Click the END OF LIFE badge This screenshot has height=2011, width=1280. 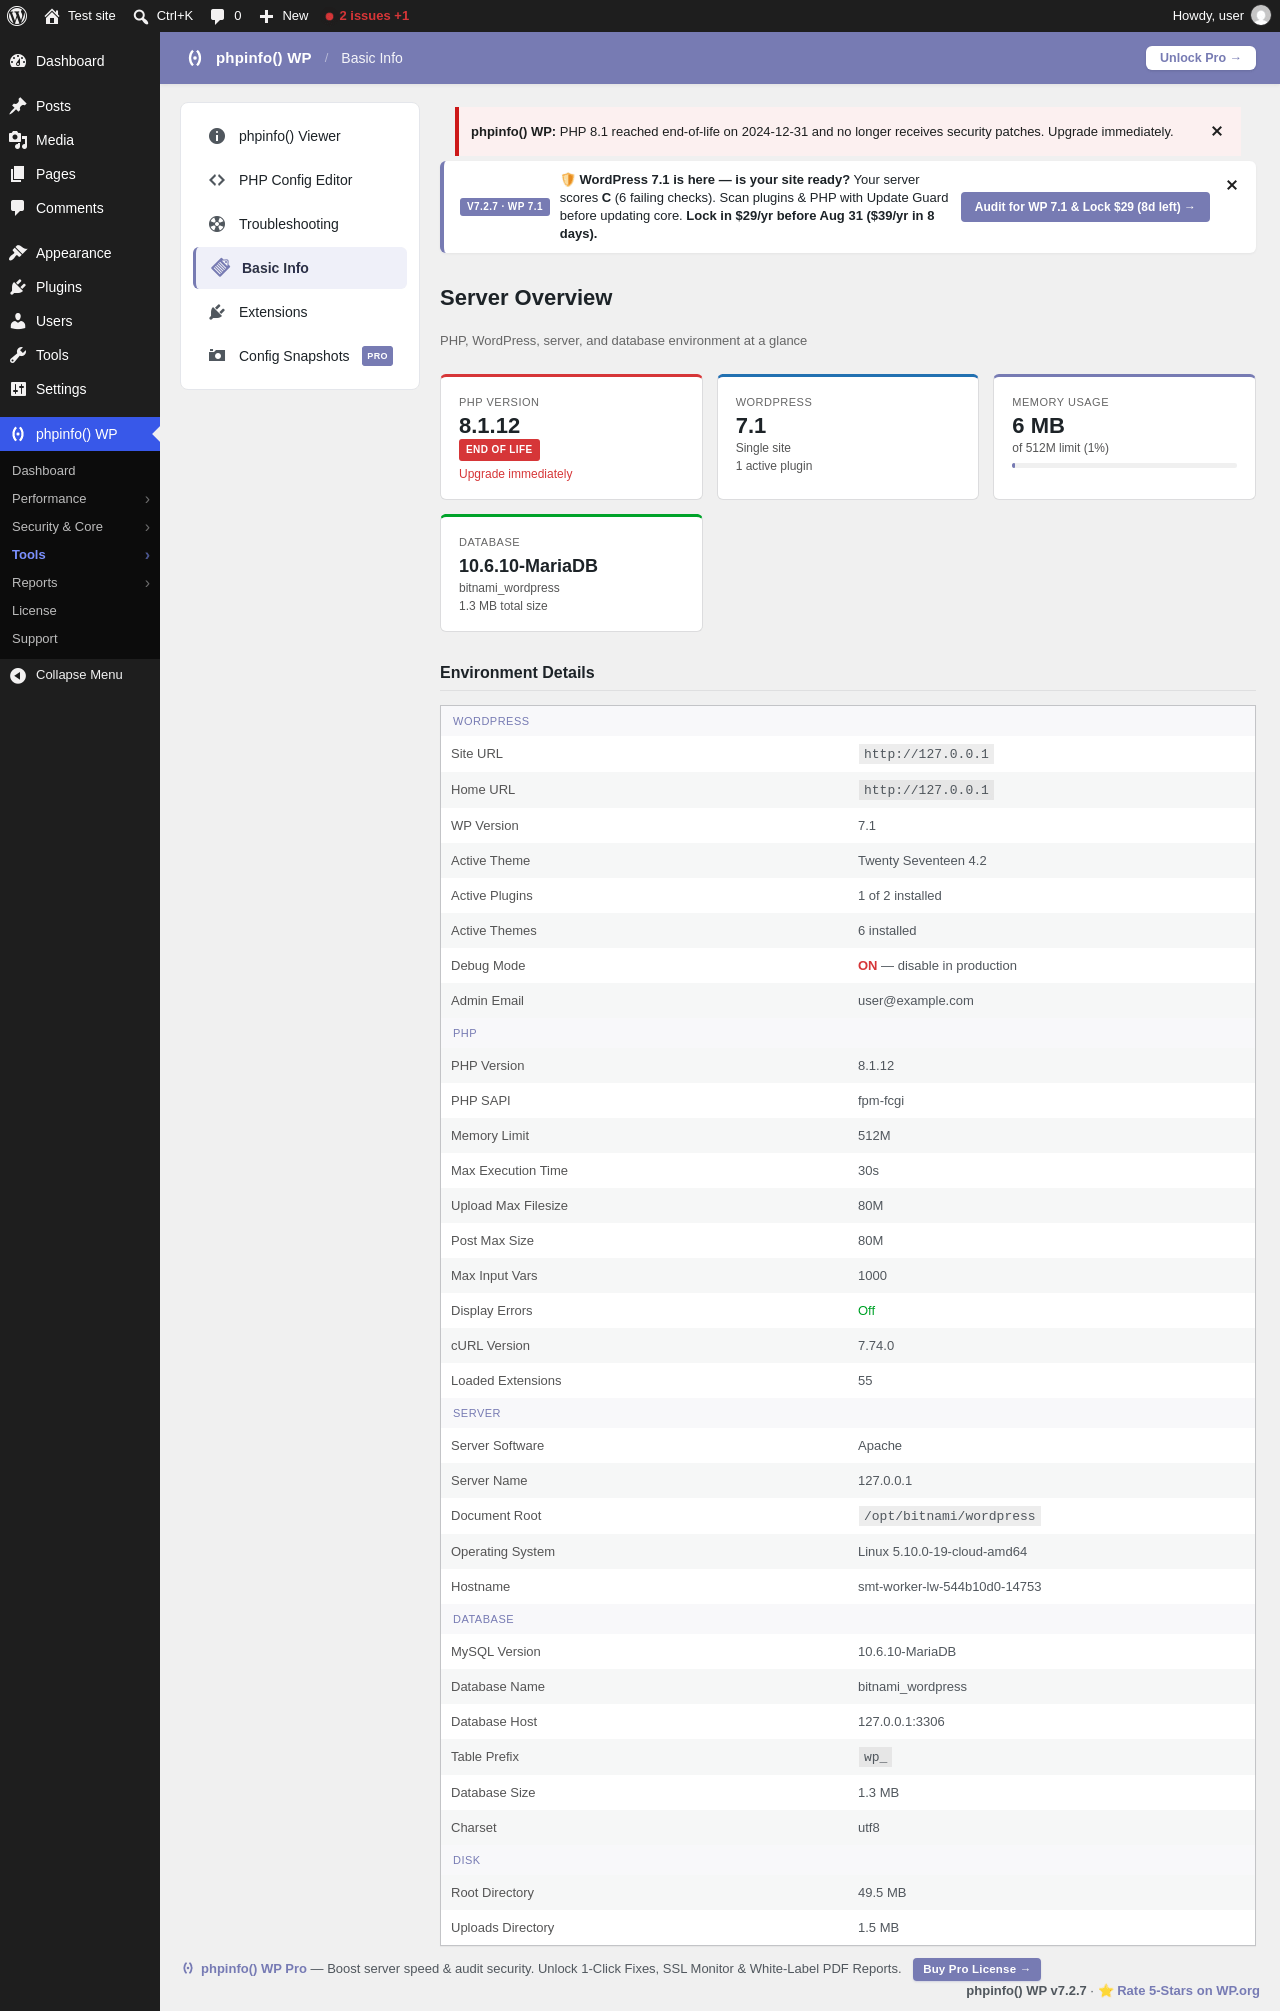pos(499,450)
